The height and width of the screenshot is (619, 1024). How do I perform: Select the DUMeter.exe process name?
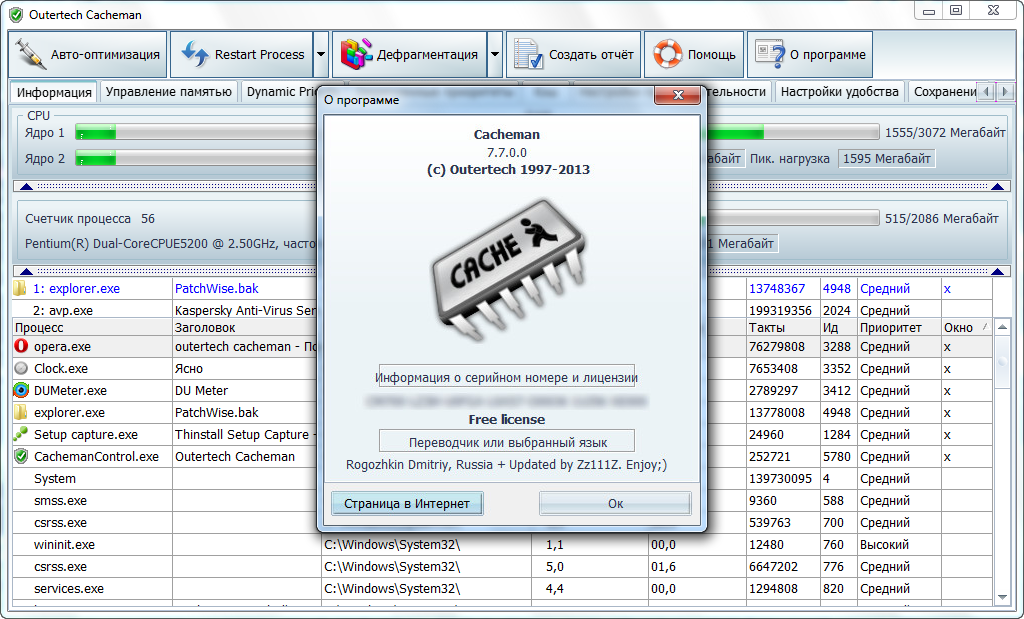pos(71,390)
